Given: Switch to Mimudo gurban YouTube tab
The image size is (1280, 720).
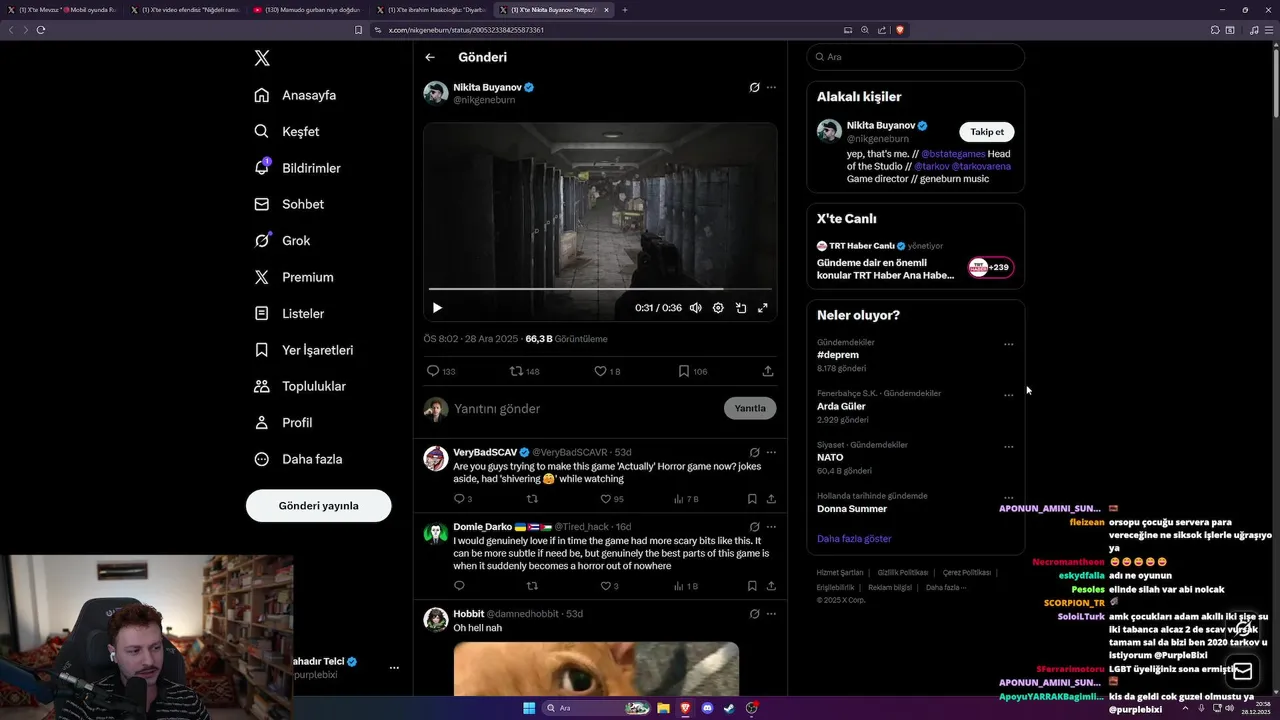Looking at the screenshot, I should tap(306, 10).
